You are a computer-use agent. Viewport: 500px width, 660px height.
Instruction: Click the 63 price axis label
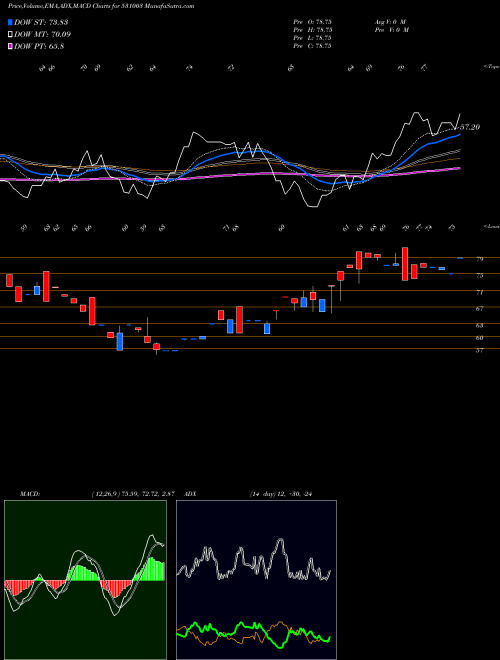(479, 325)
